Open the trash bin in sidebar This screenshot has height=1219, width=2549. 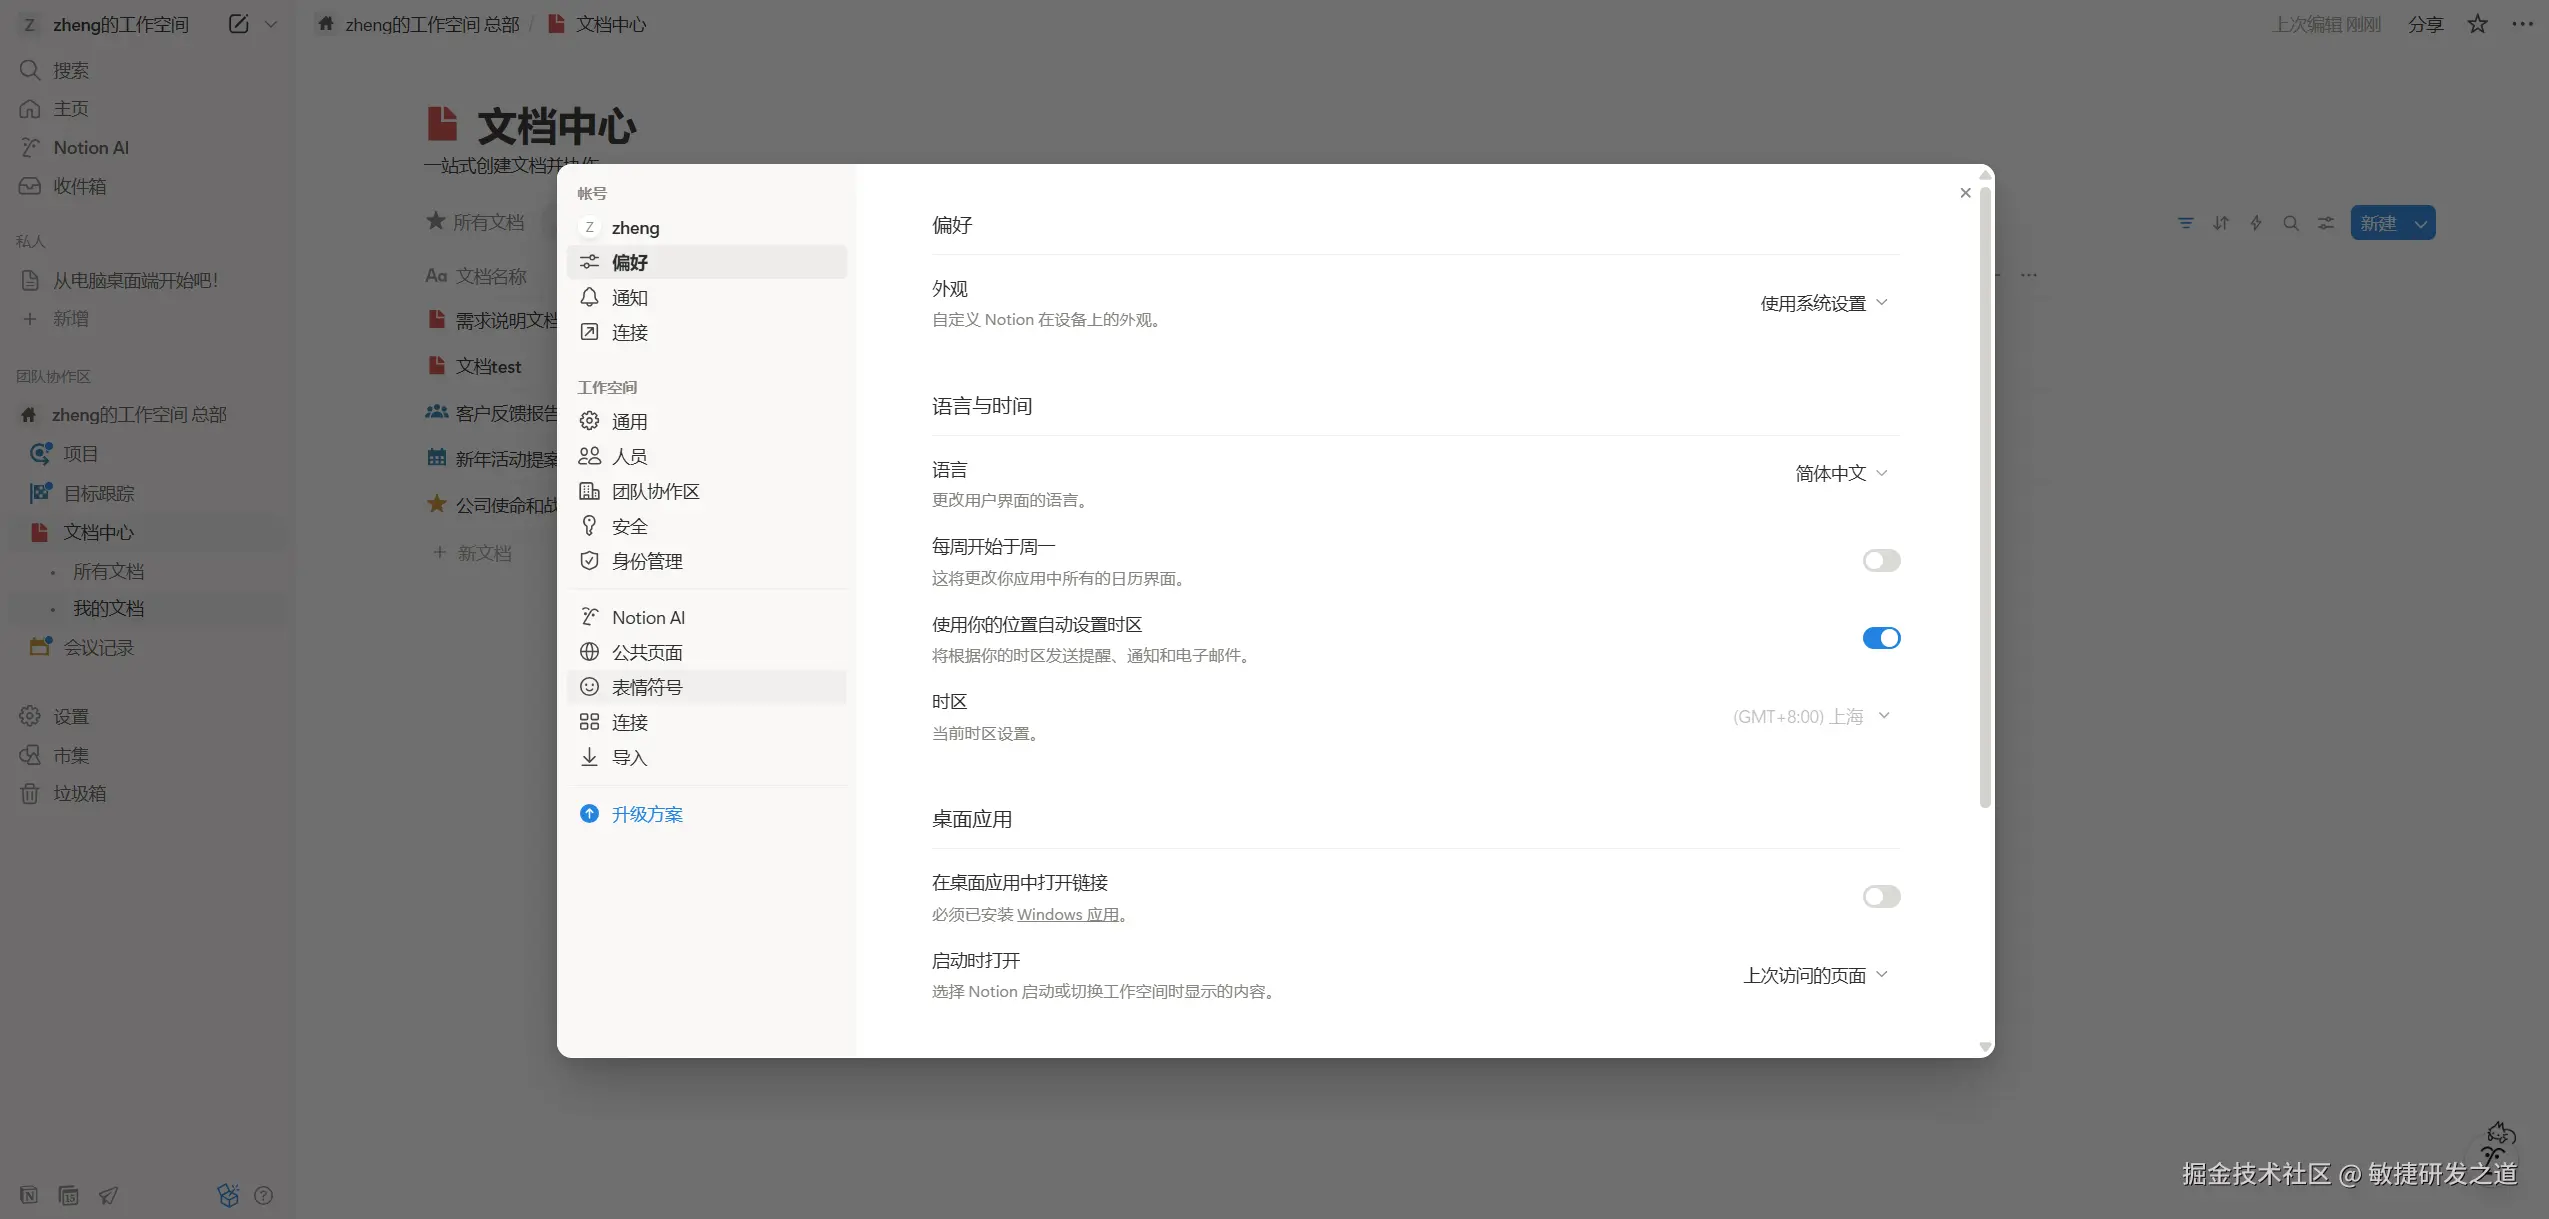[x=79, y=793]
